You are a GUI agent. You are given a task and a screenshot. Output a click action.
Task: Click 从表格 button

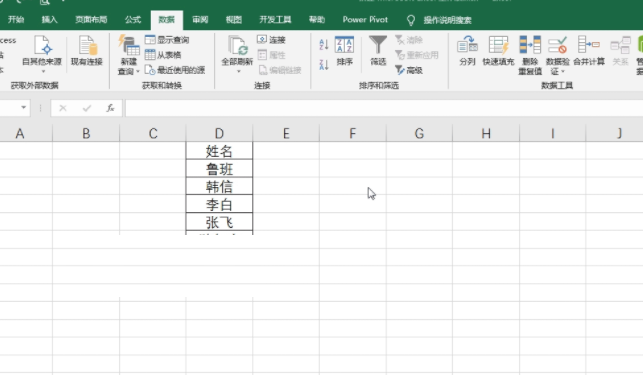click(163, 55)
